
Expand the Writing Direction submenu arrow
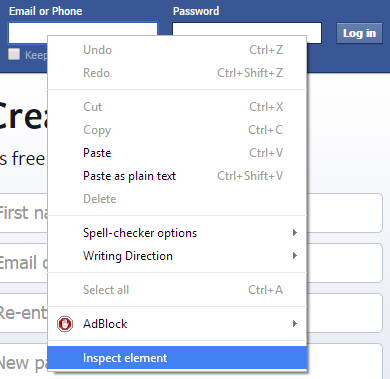294,256
